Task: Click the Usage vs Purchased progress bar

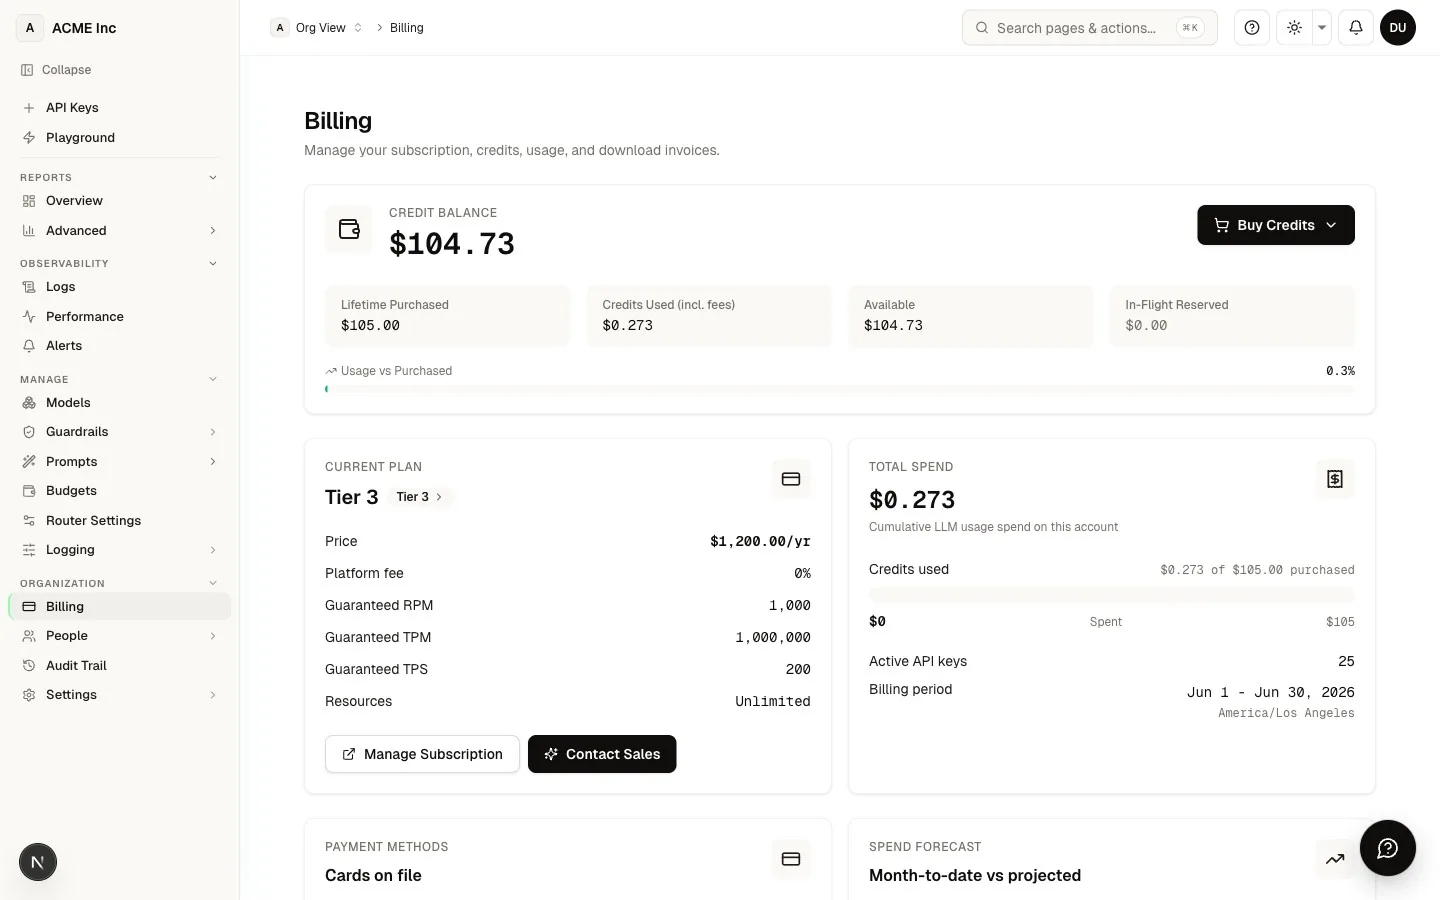Action: pos(840,389)
